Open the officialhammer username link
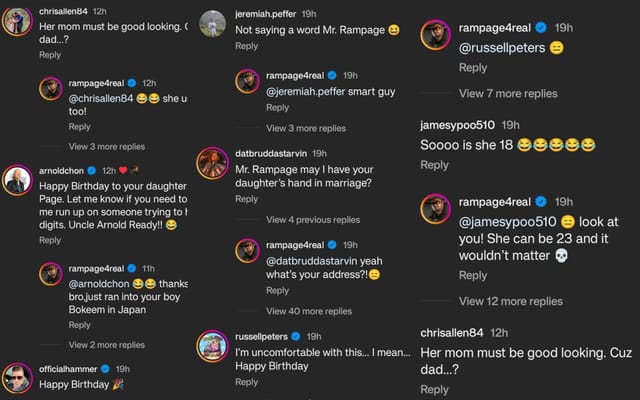Screen dimensions: 640x400 pos(71,369)
